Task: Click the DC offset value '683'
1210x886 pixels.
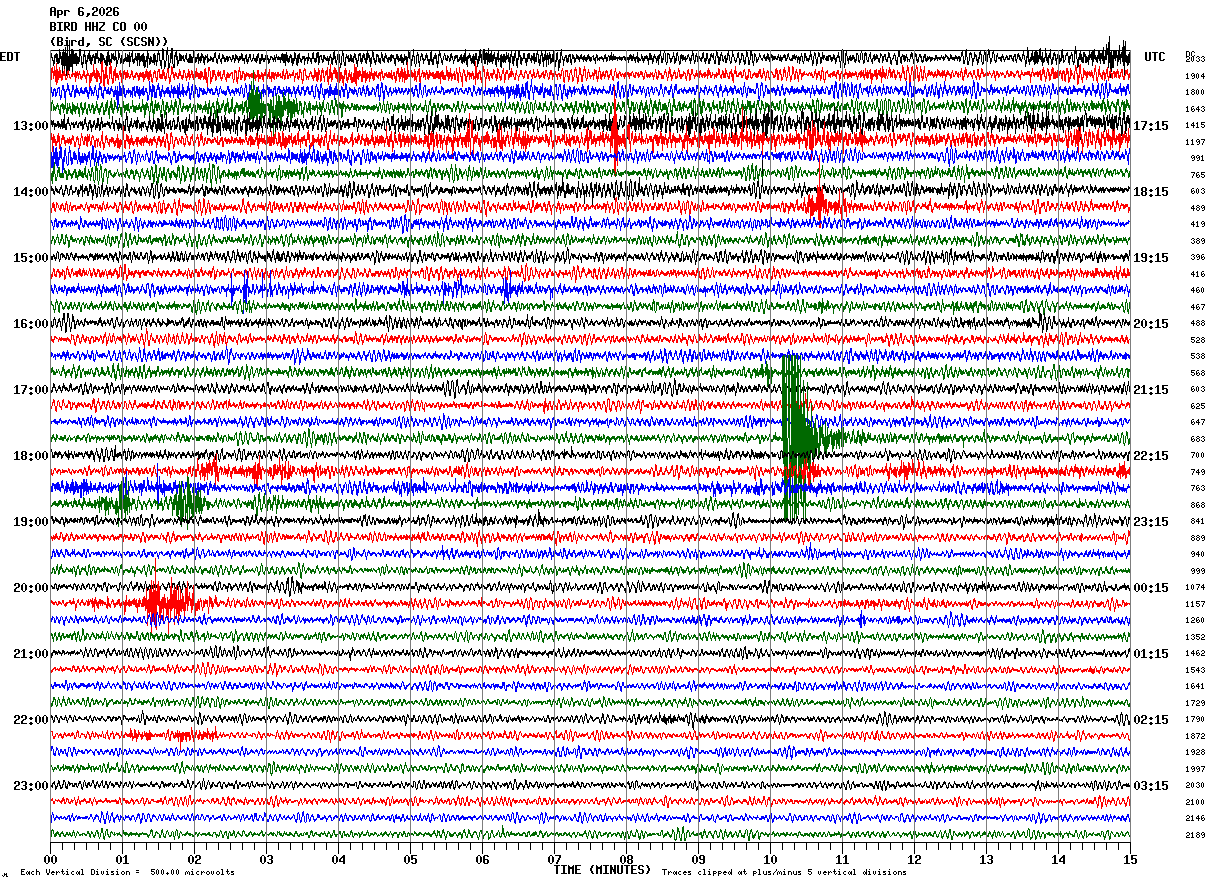Action: [x=1197, y=439]
